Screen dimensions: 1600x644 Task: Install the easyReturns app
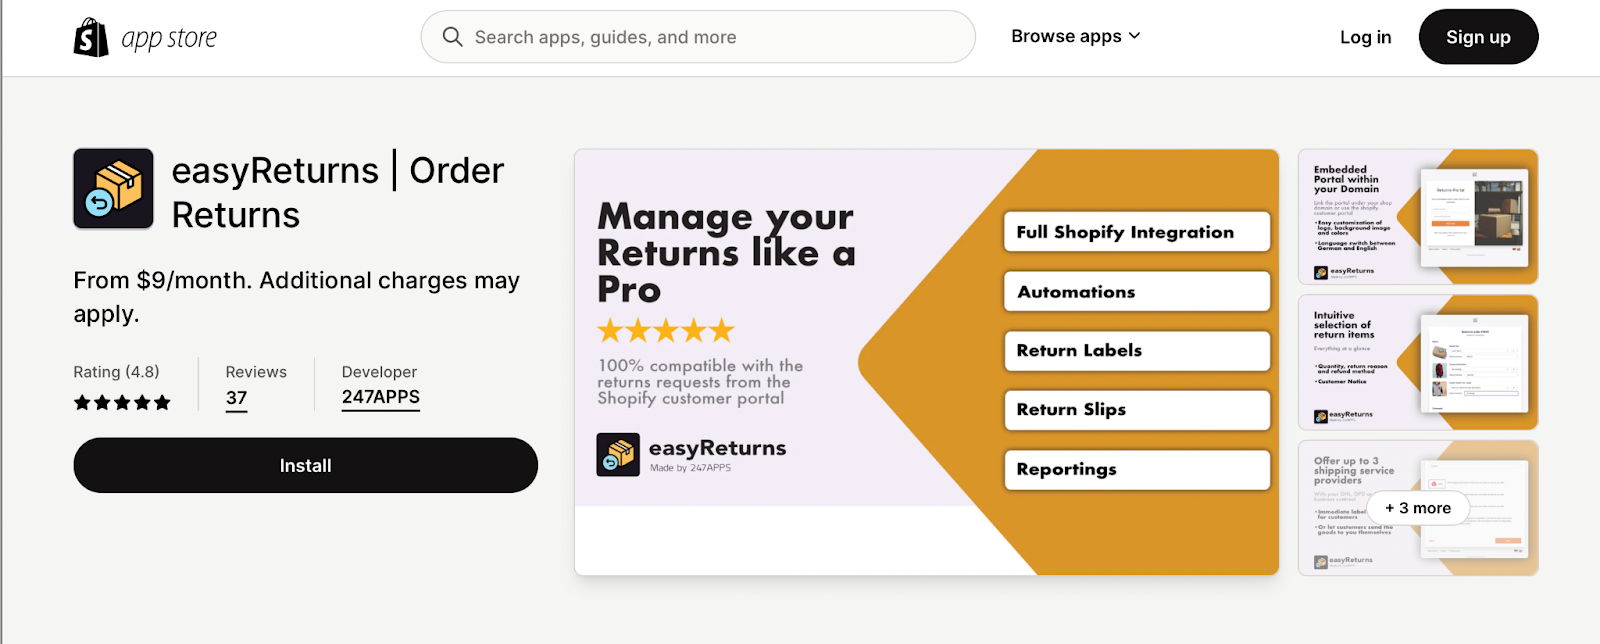[x=305, y=465]
